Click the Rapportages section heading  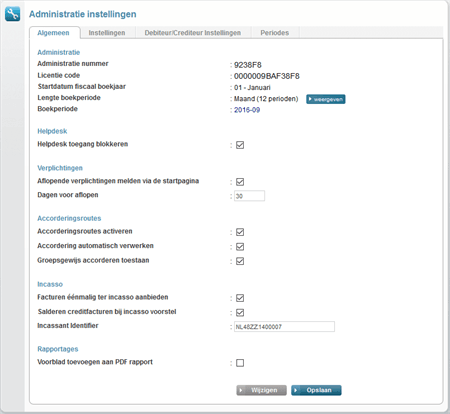click(x=58, y=349)
